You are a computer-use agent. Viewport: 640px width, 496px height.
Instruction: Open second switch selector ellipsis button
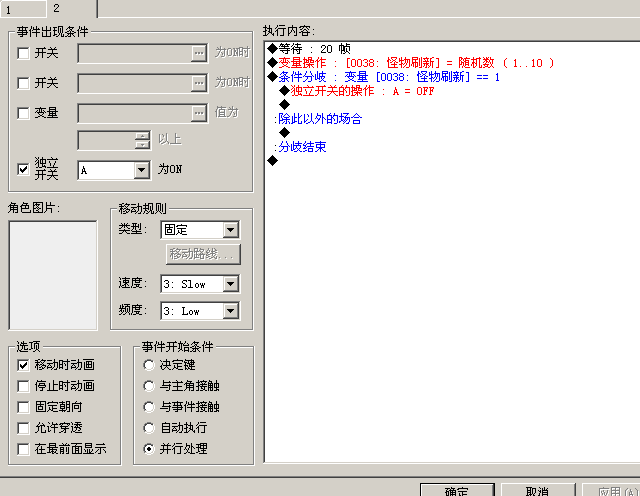click(199, 83)
